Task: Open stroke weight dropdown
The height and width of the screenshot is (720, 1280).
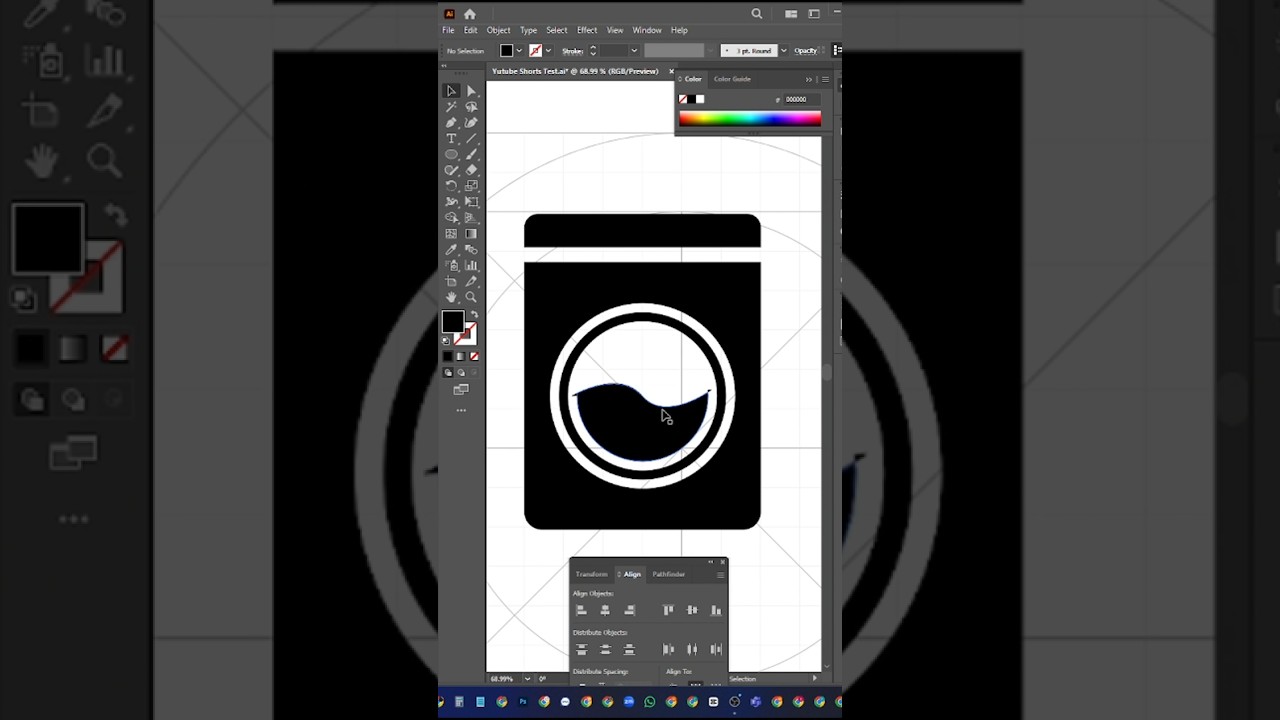Action: (x=634, y=51)
